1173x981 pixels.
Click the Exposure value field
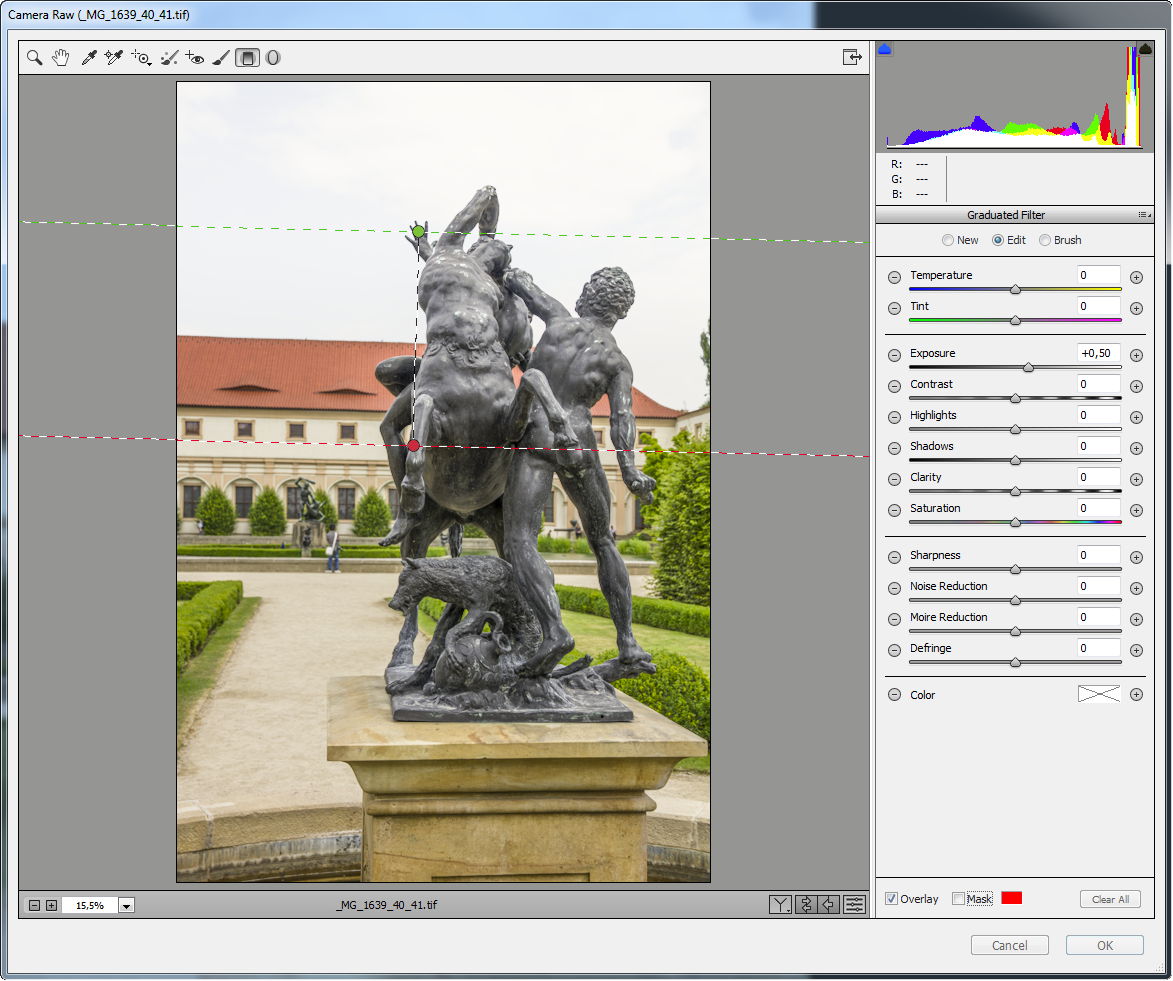(x=1098, y=353)
